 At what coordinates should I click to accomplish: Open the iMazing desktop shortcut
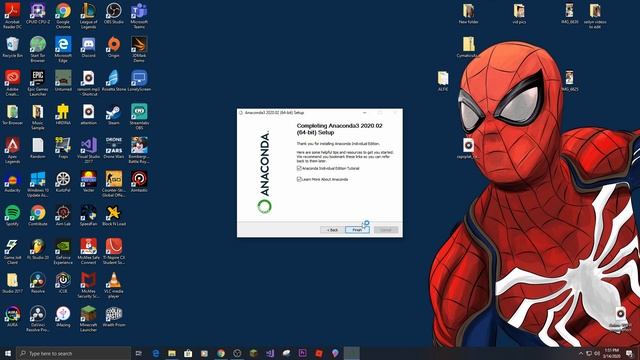[x=63, y=316]
